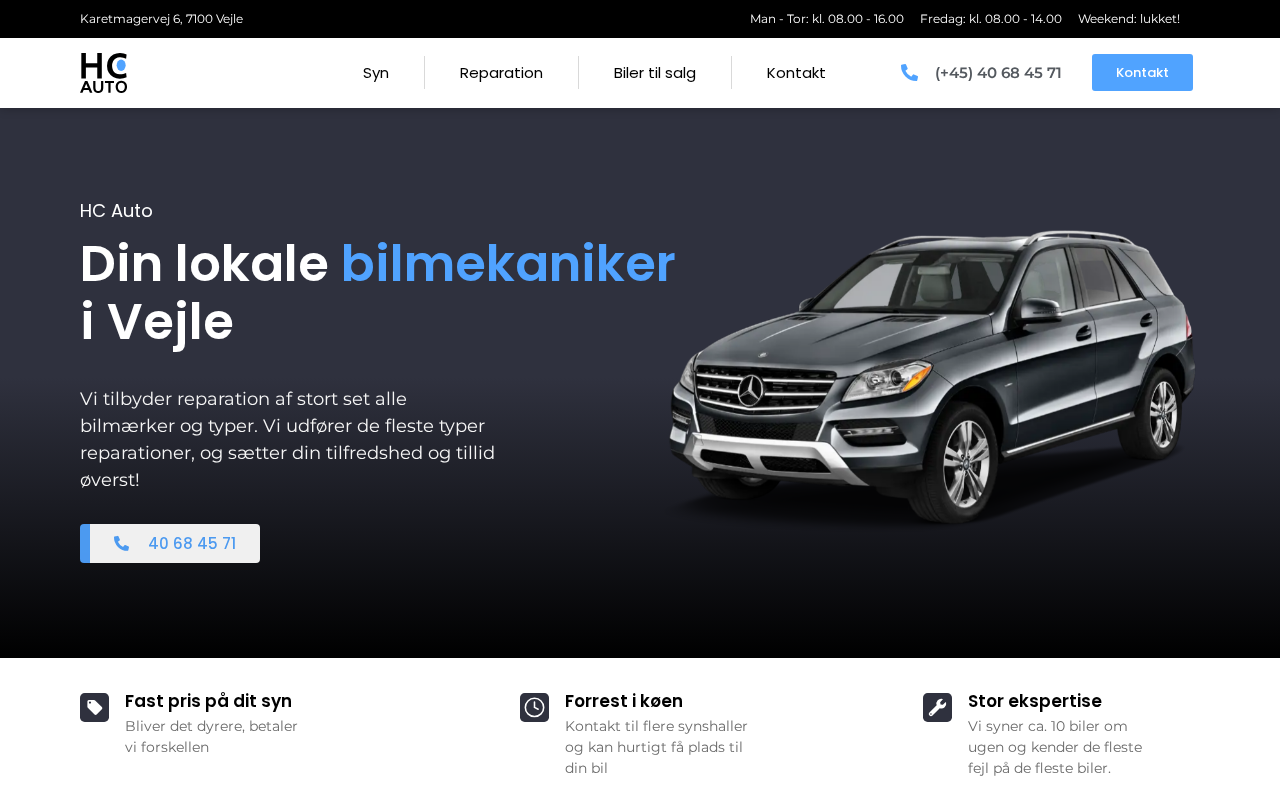Call via the 40 68 45 71 hero button

(170, 543)
